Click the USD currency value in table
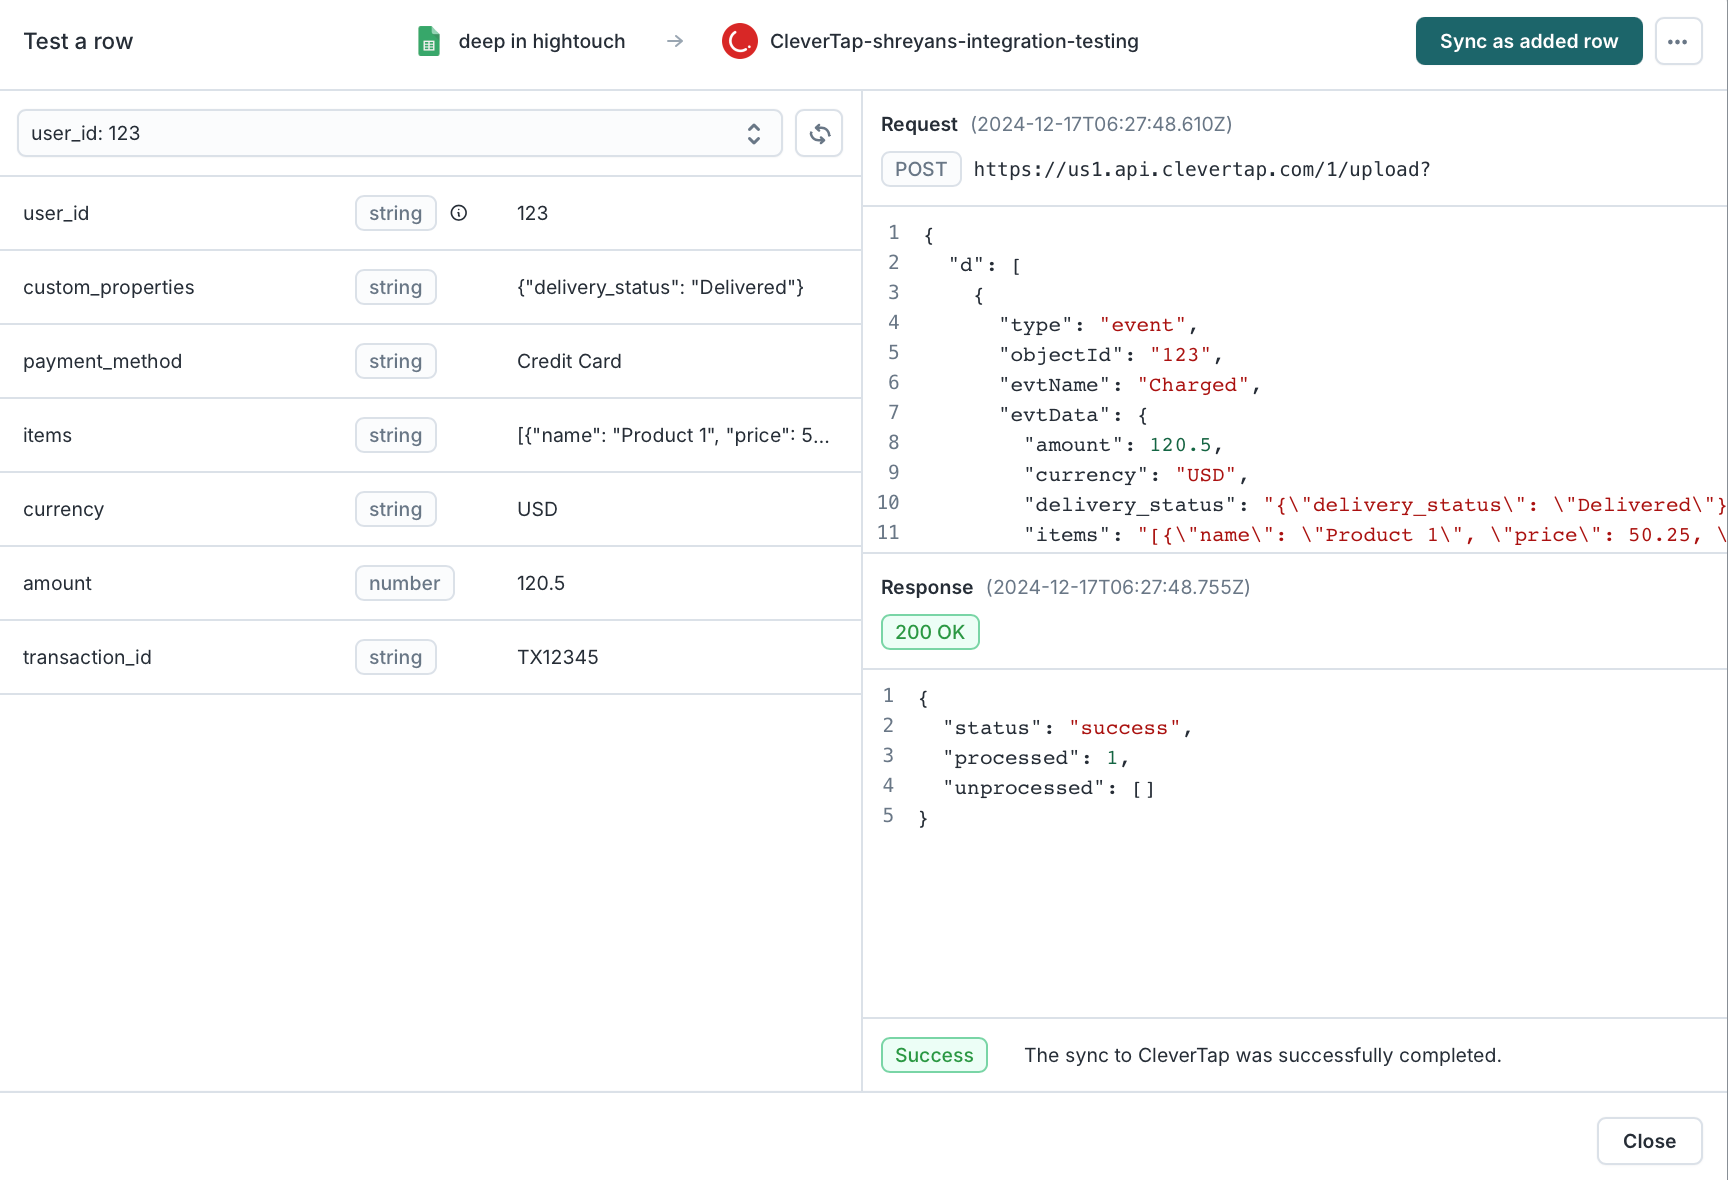Image resolution: width=1728 pixels, height=1180 pixels. pos(537,509)
